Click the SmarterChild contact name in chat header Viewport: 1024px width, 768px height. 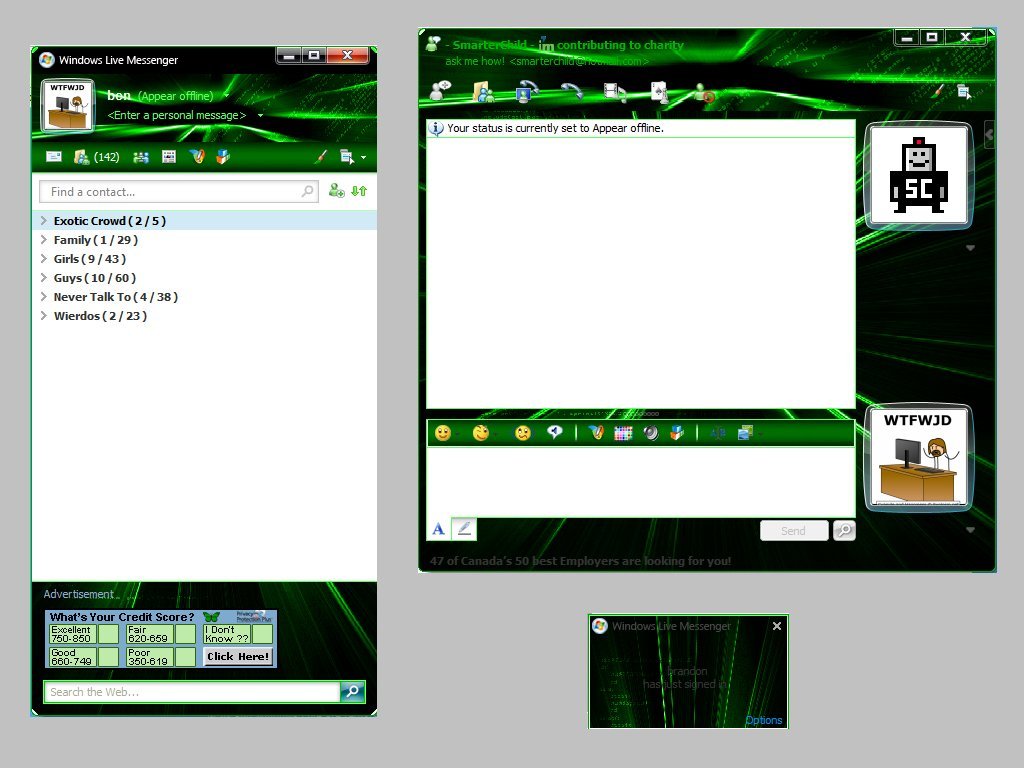tap(490, 45)
